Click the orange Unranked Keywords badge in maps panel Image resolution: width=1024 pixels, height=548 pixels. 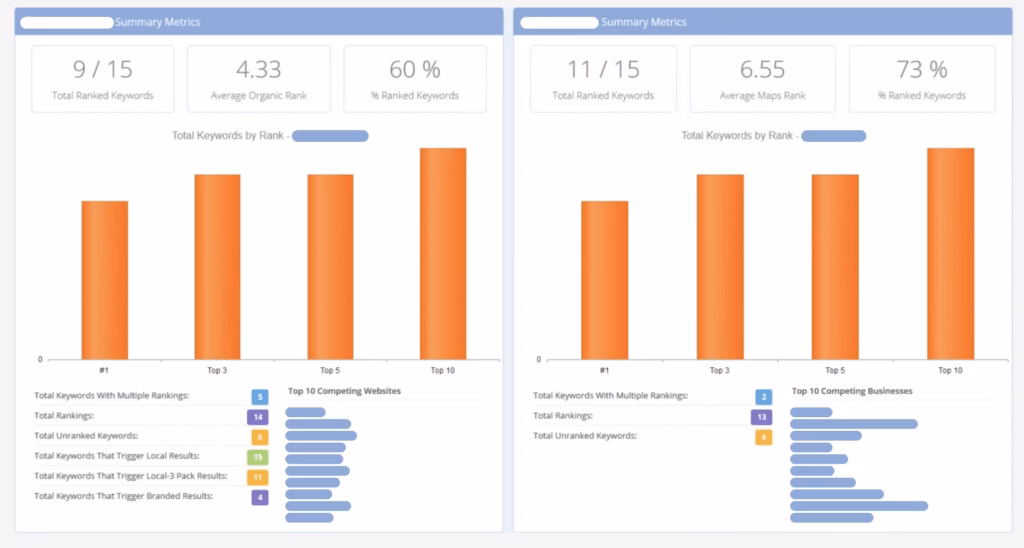(x=763, y=437)
